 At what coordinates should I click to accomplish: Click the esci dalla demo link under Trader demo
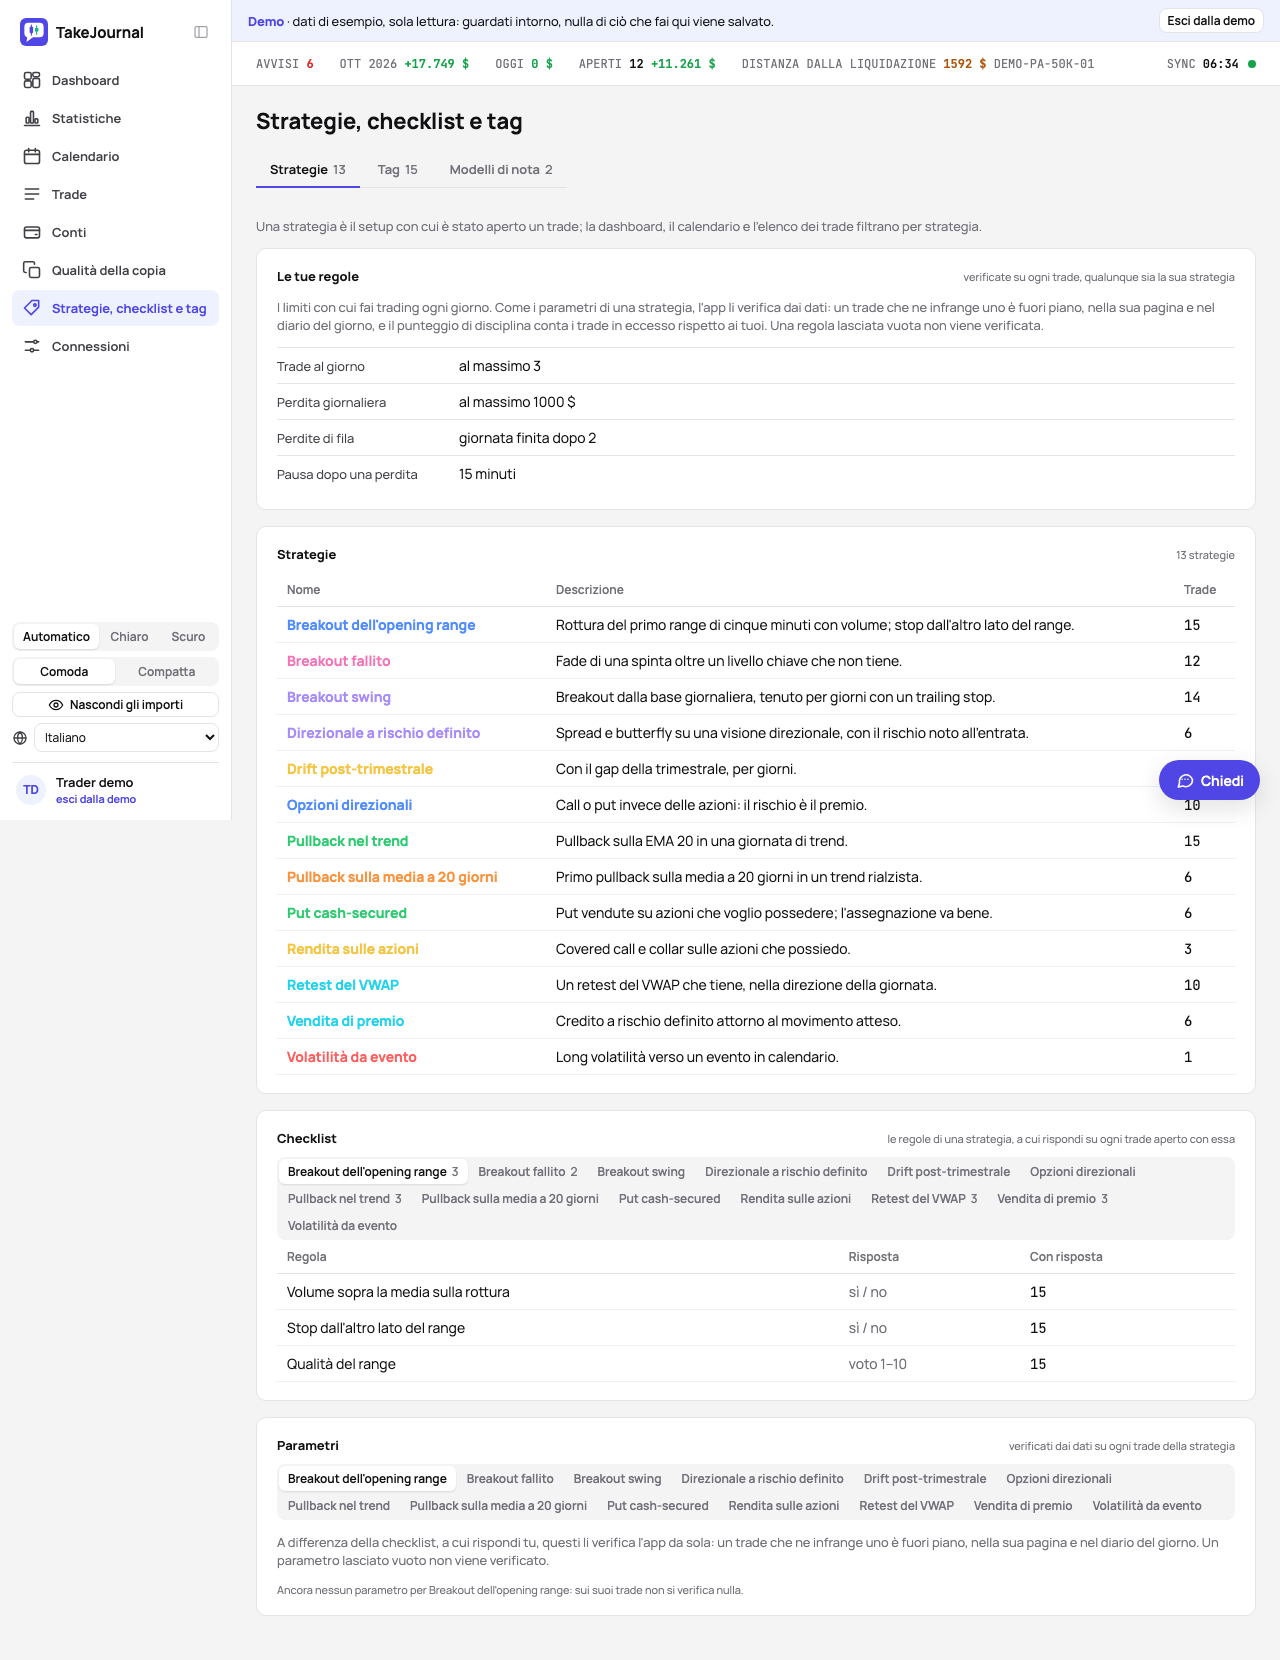[x=96, y=800]
